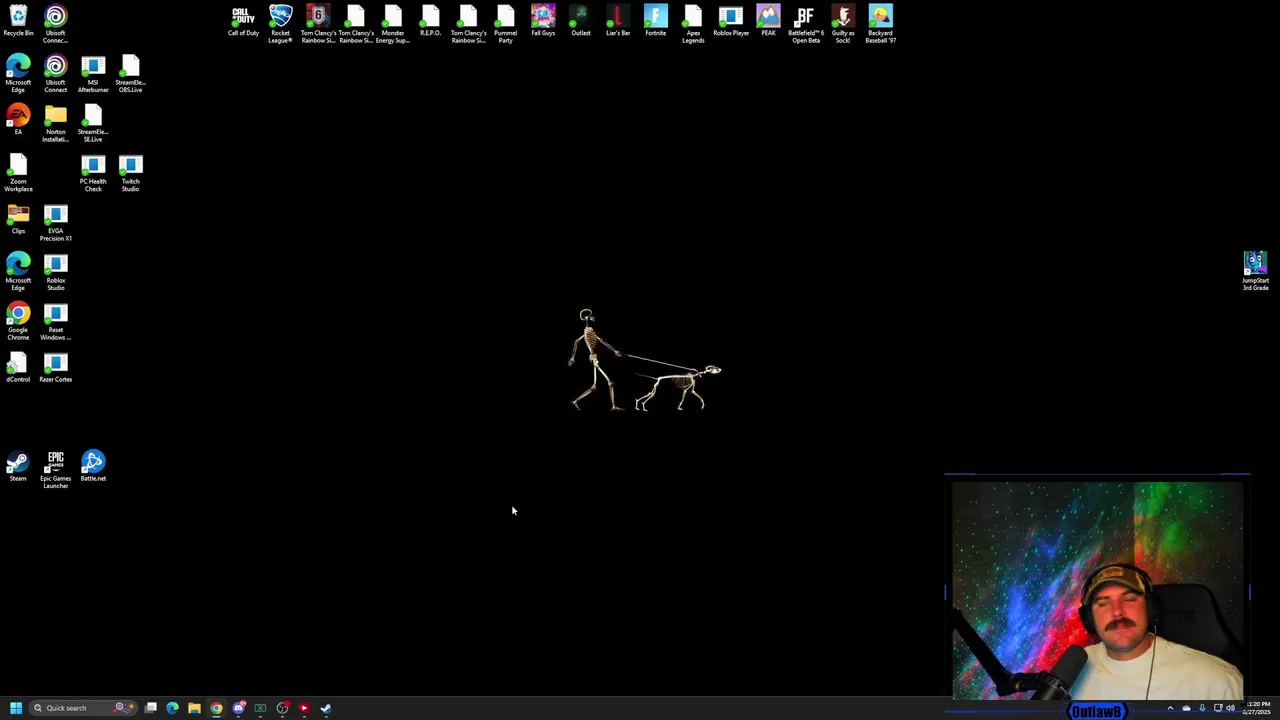Viewport: 1280px width, 720px height.
Task: Open File Explorer from the taskbar
Action: [x=195, y=708]
